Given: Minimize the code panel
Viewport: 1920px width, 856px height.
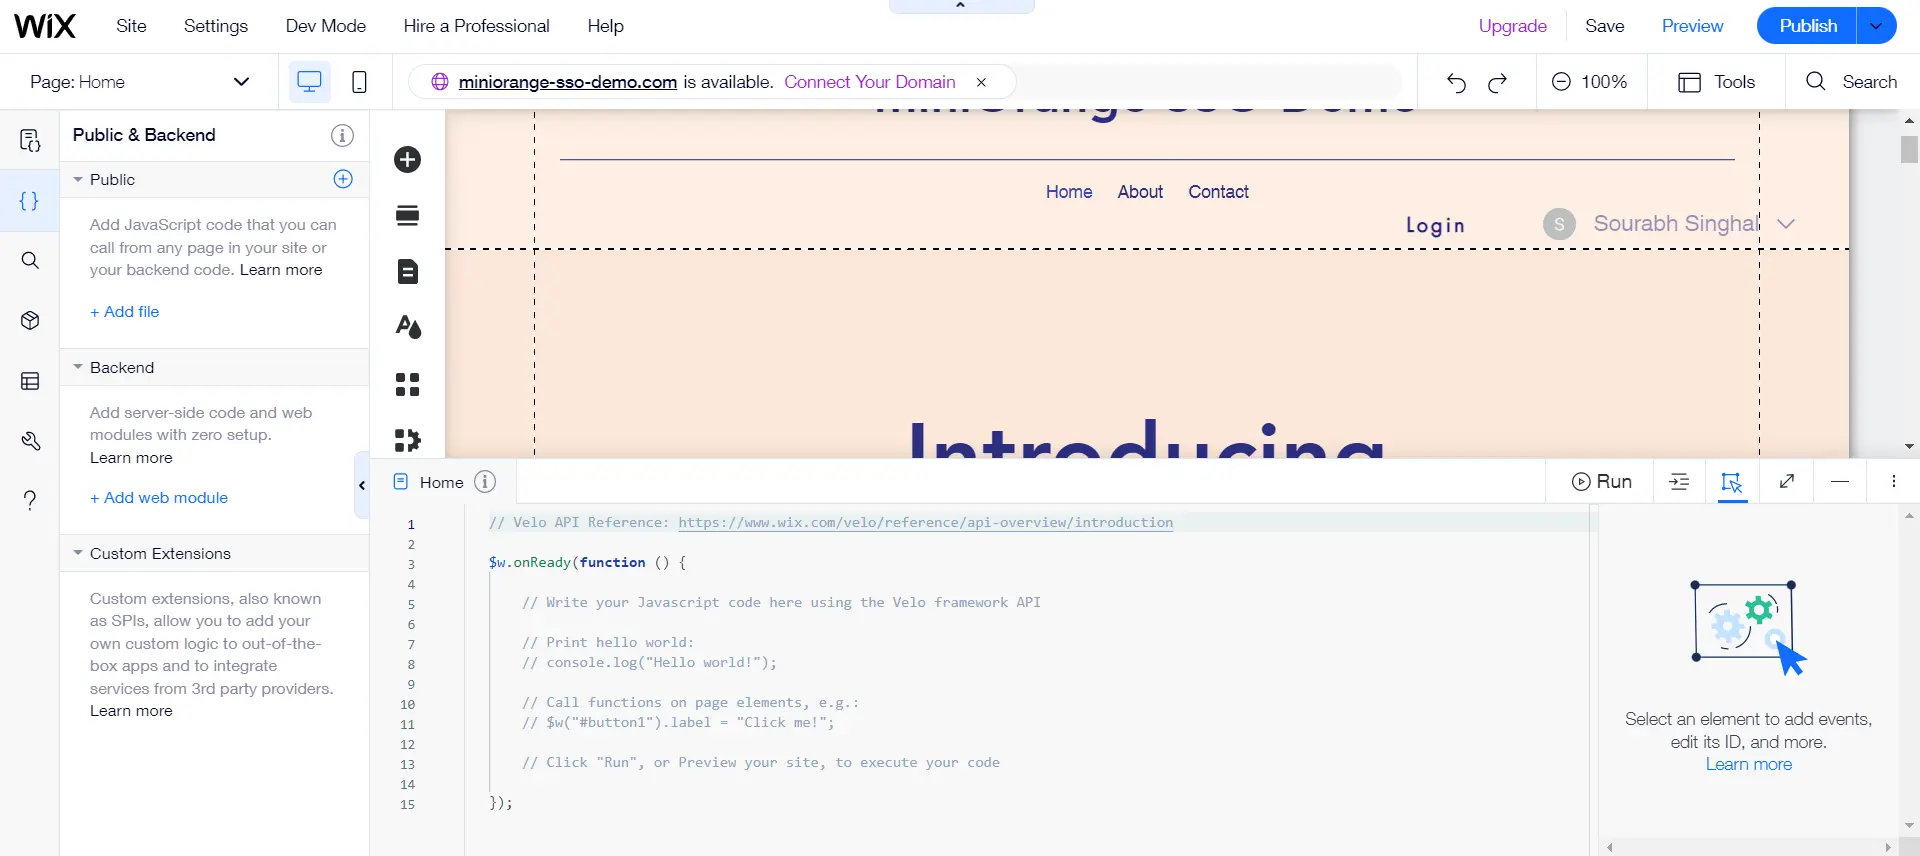Looking at the screenshot, I should click(x=1840, y=482).
